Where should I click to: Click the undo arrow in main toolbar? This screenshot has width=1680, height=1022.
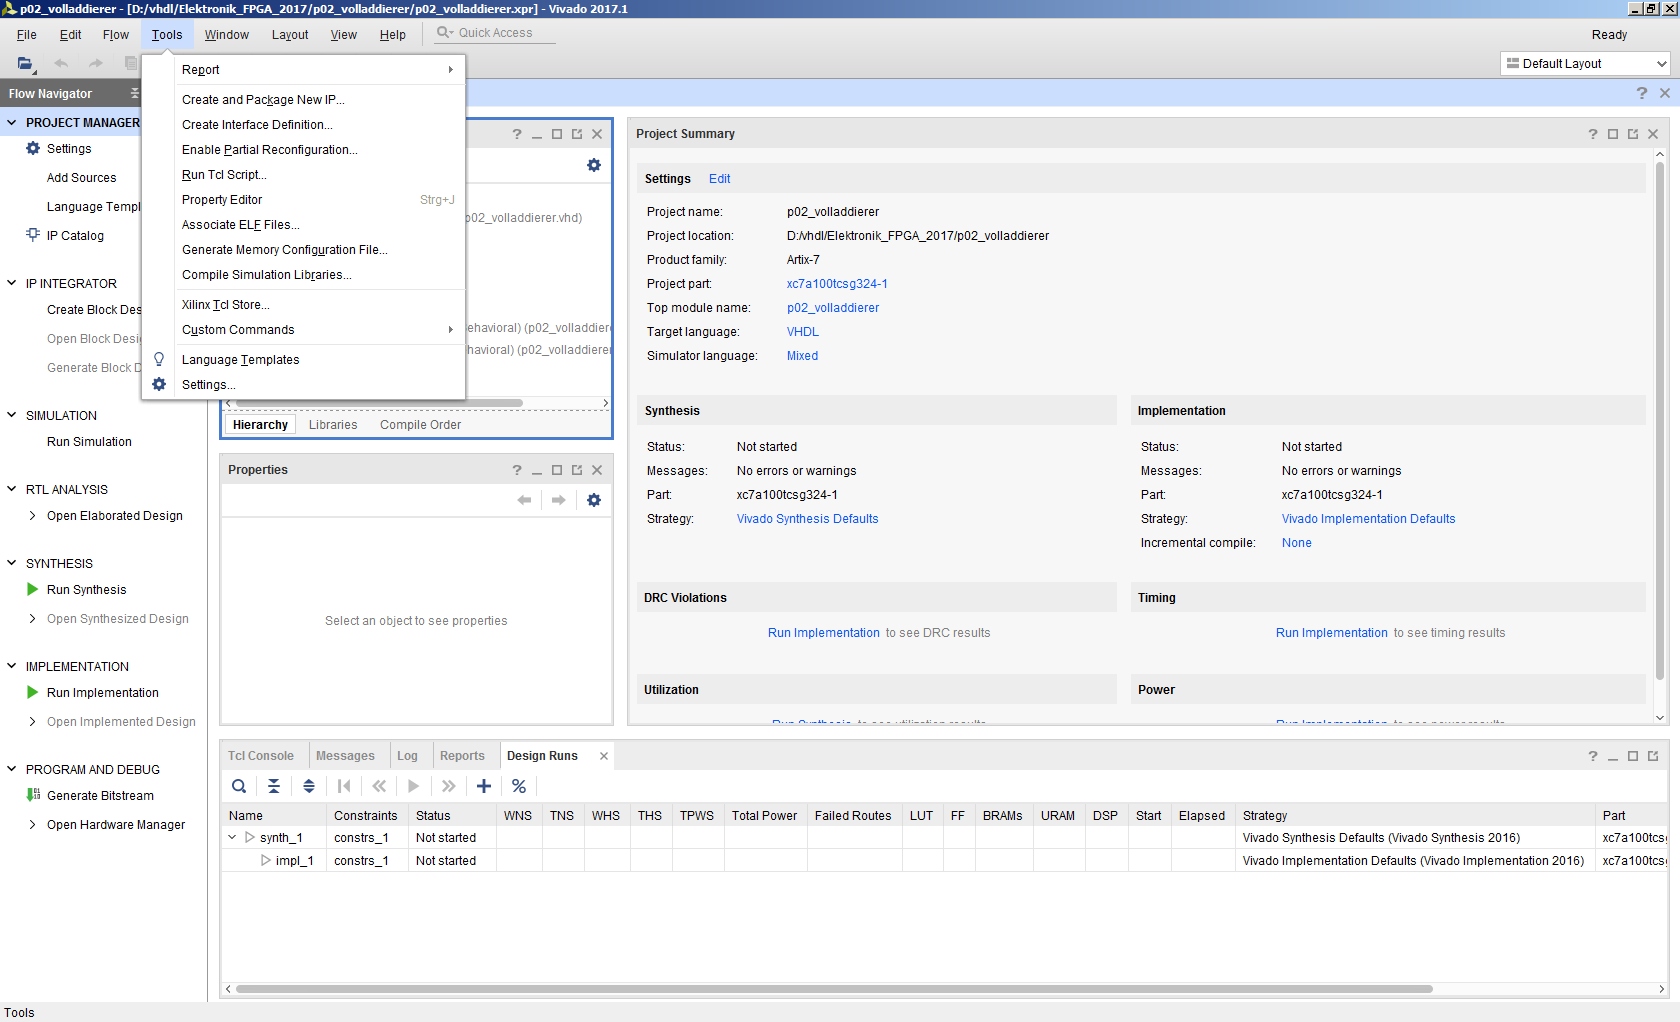pos(61,63)
